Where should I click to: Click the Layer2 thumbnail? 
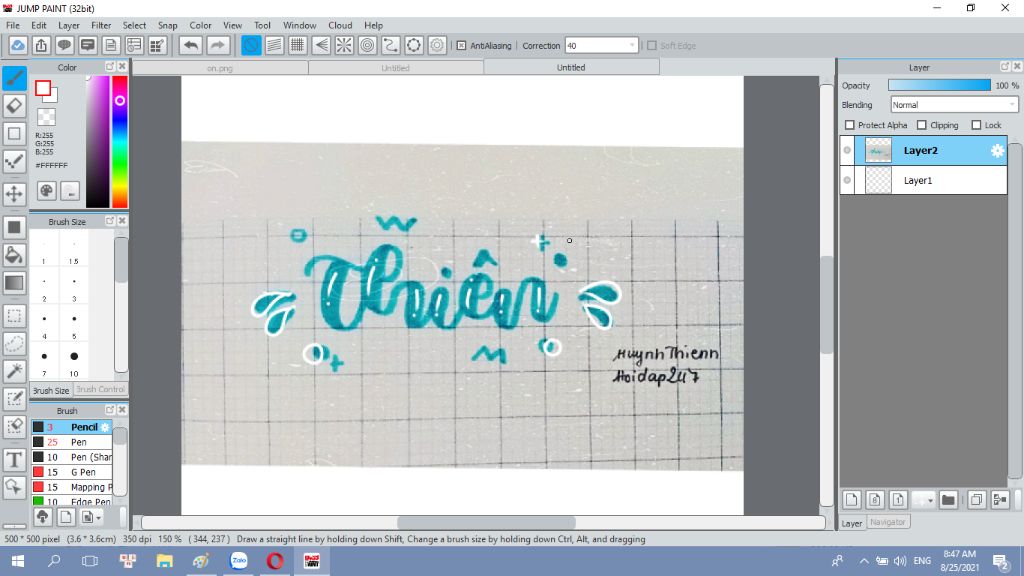(x=878, y=151)
